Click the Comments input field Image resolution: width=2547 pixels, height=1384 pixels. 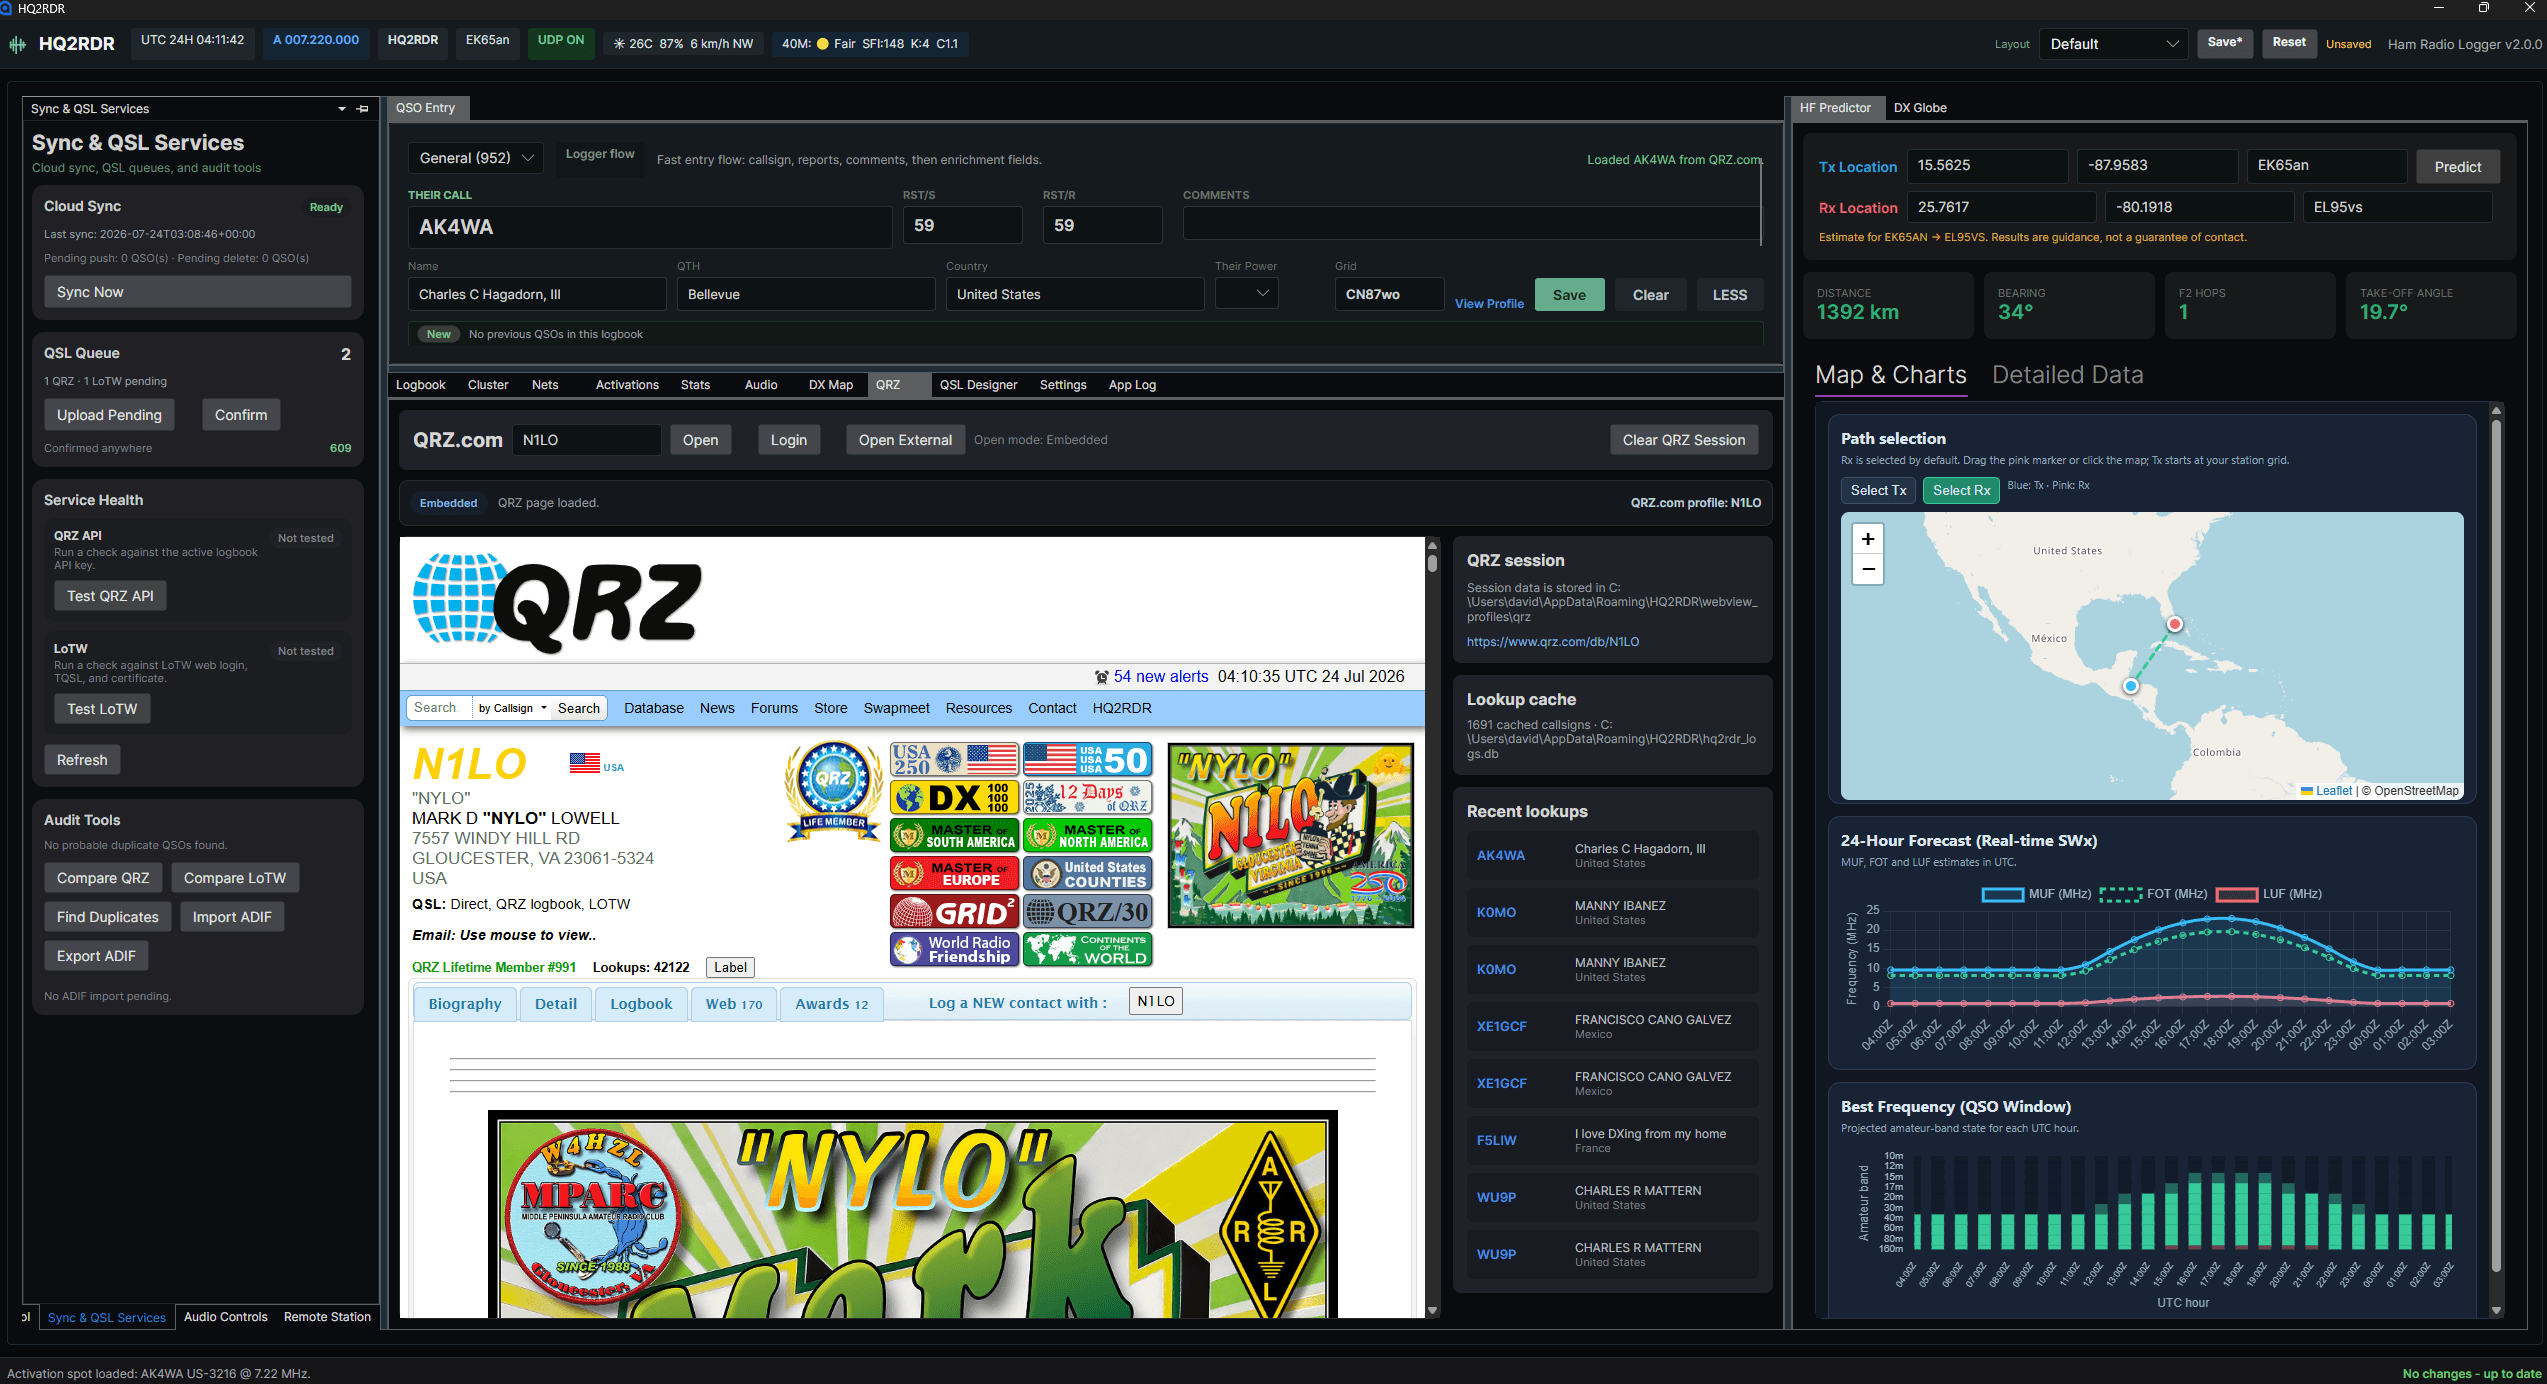(1471, 224)
